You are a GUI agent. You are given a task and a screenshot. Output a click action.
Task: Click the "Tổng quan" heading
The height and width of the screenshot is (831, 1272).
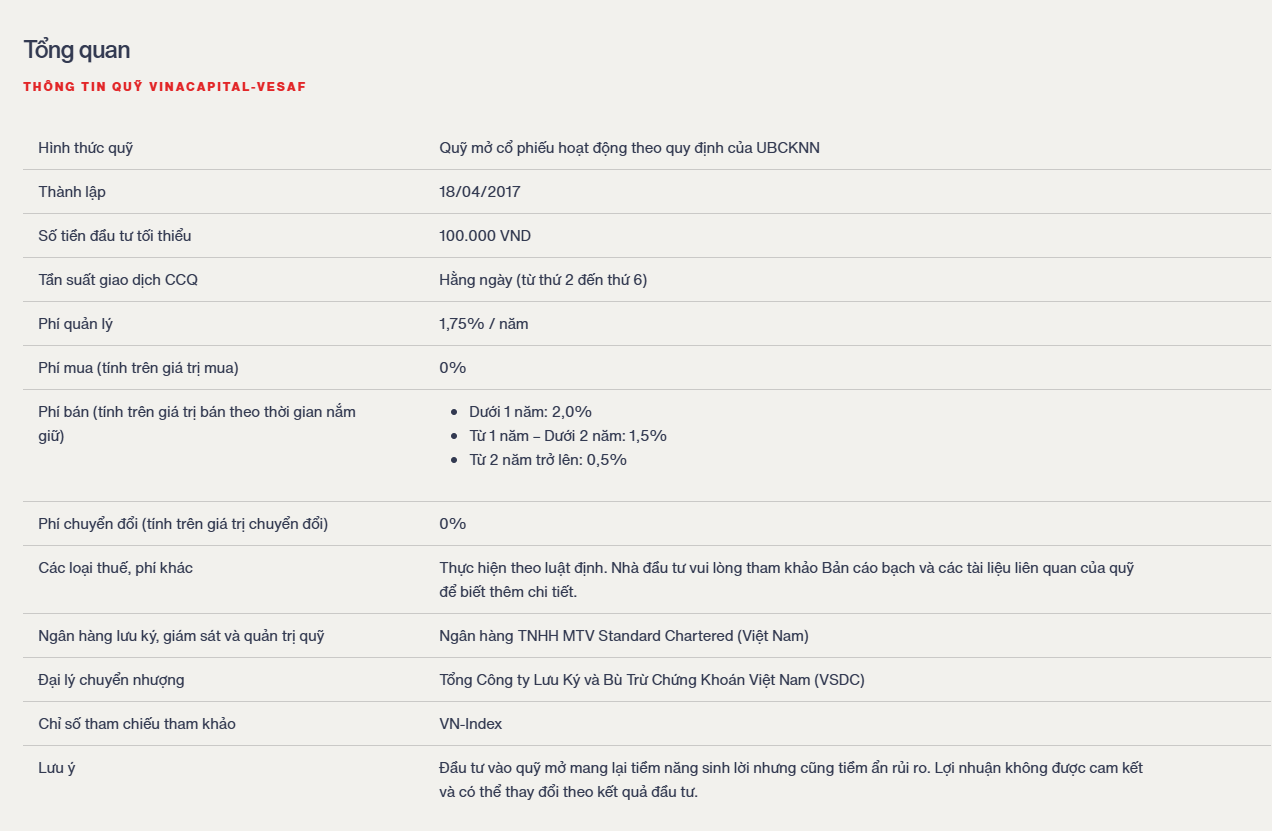(77, 50)
